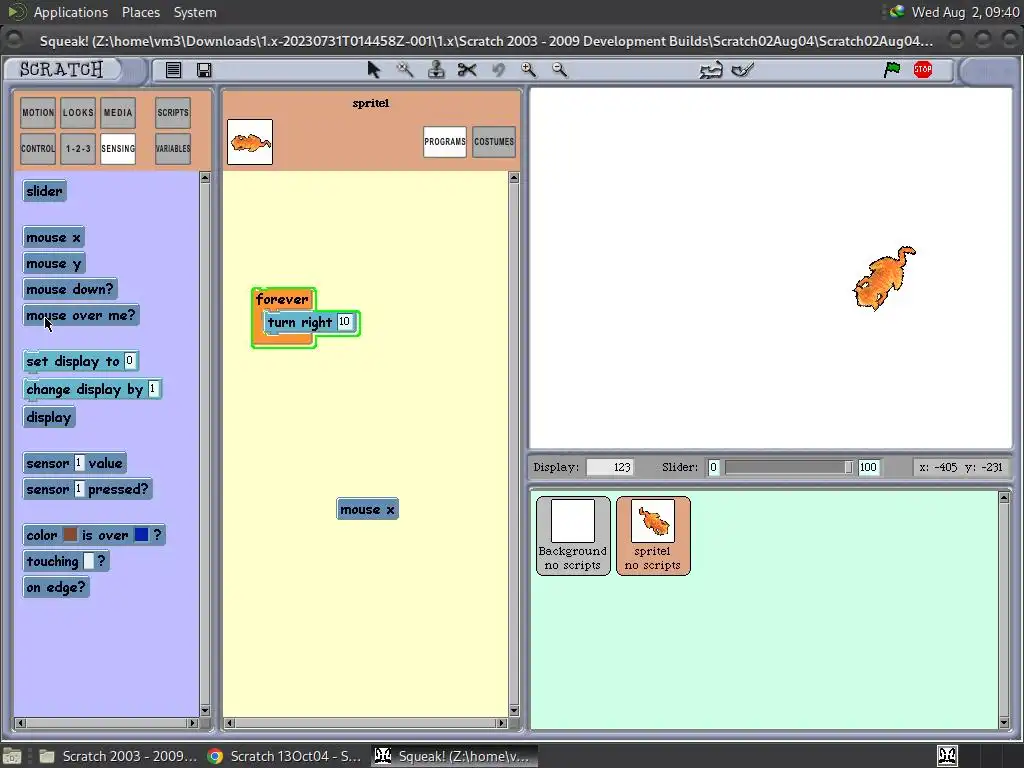
Task: Click the white swatch in touching block
Action: [x=89, y=560]
